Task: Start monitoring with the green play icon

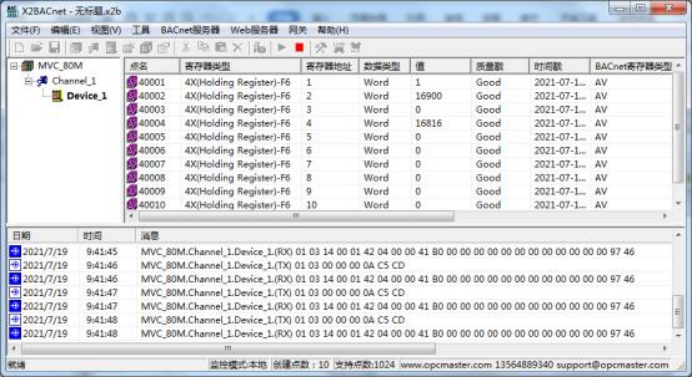Action: coord(281,48)
